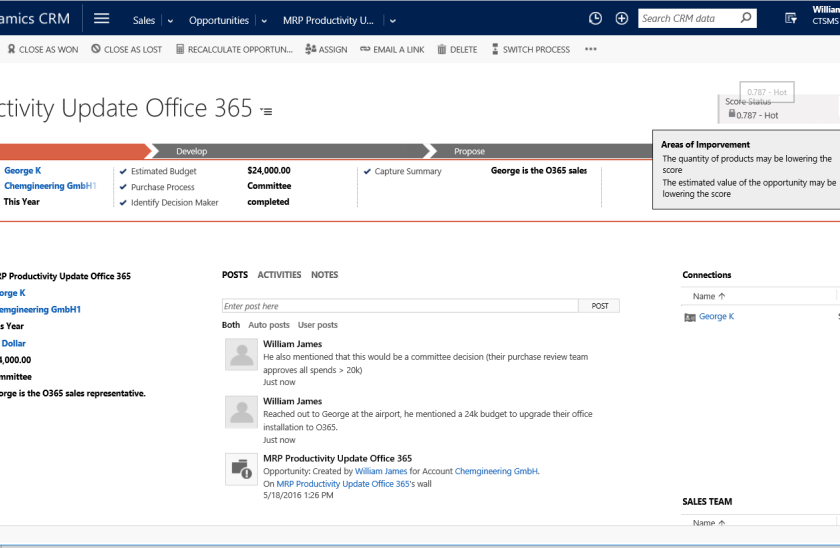The image size is (840, 548).
Task: Open George K link in process bar
Action: [22, 170]
